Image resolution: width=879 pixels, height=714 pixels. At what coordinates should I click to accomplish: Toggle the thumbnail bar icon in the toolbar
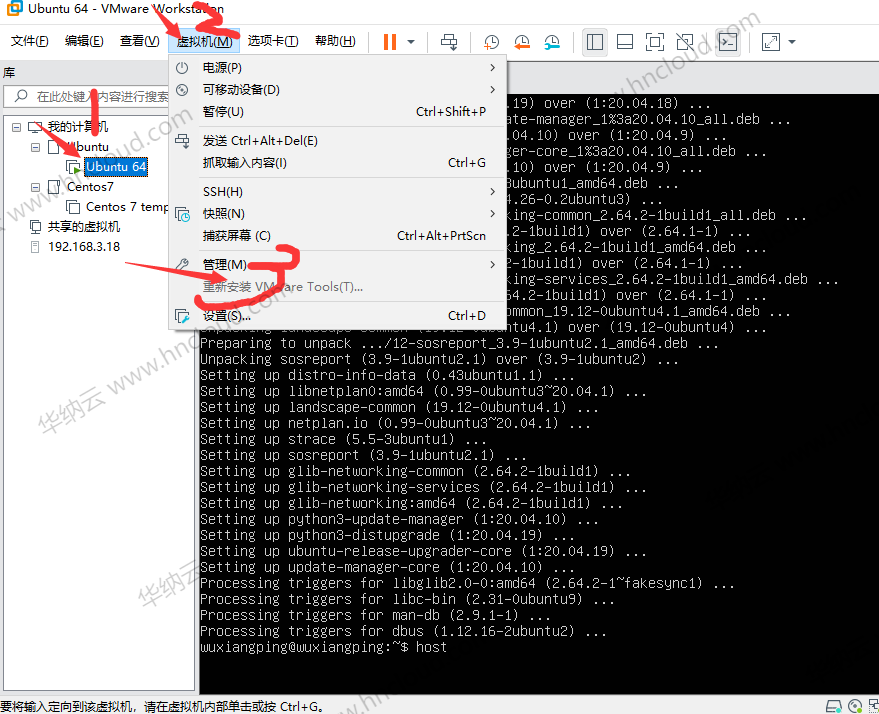(624, 42)
